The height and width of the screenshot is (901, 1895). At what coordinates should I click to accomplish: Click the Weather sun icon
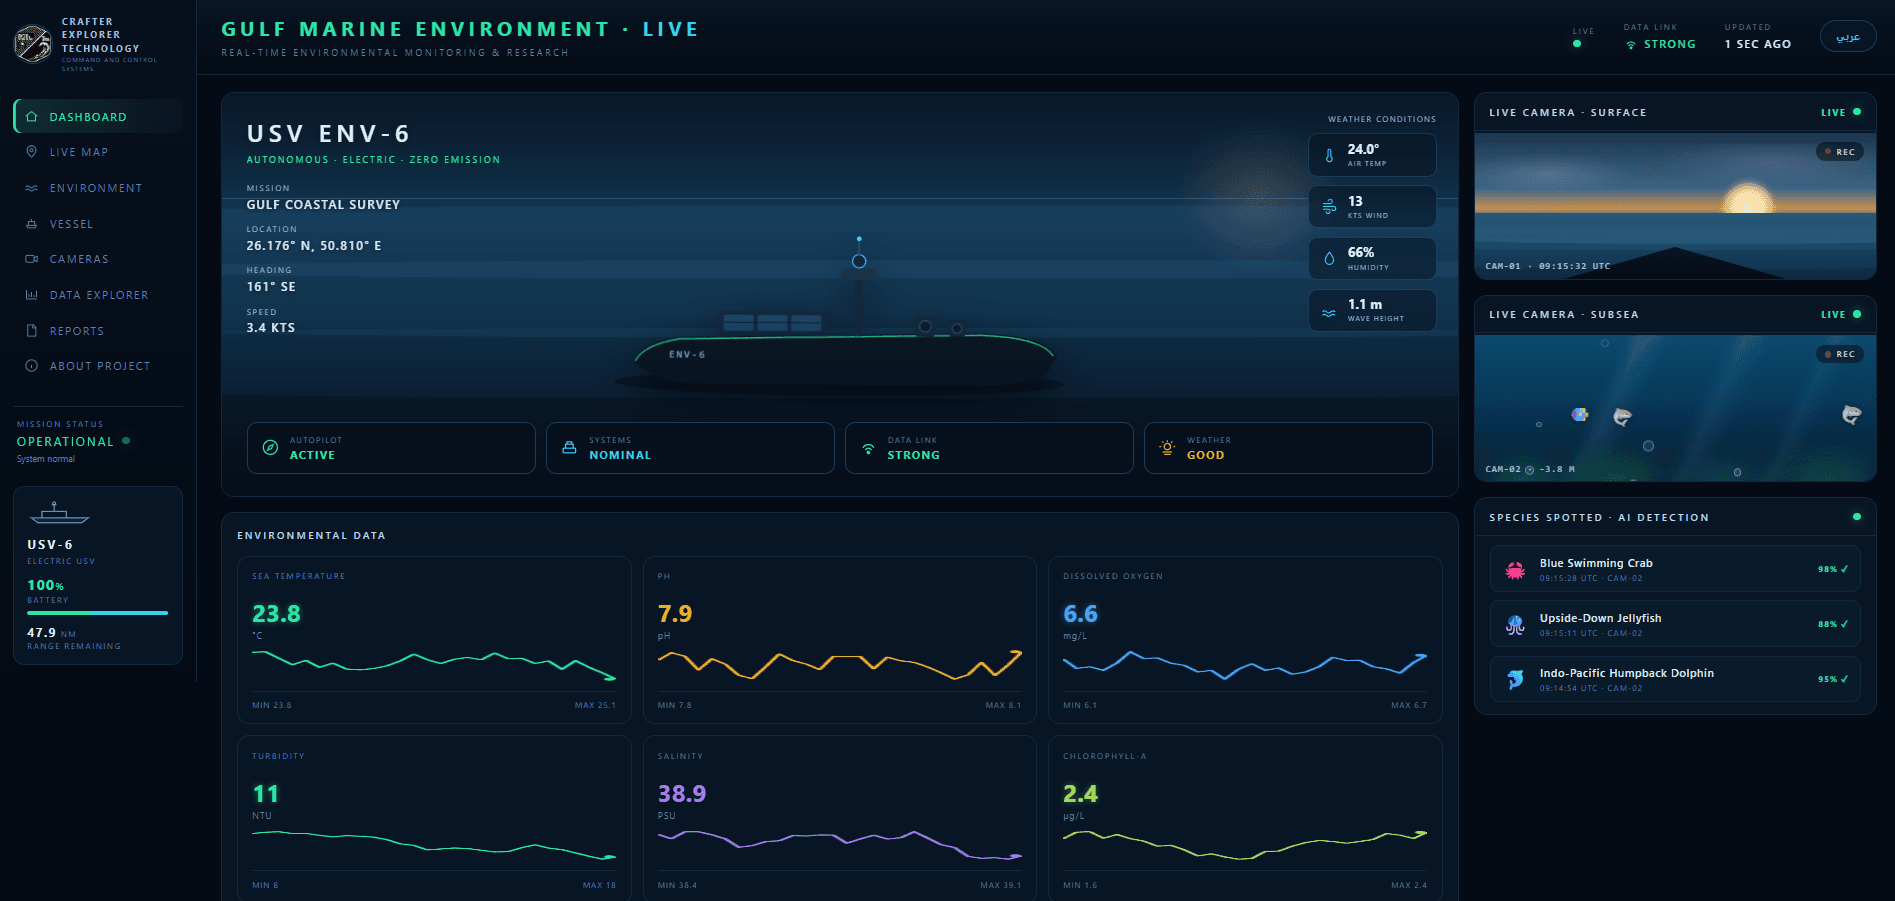[1167, 448]
